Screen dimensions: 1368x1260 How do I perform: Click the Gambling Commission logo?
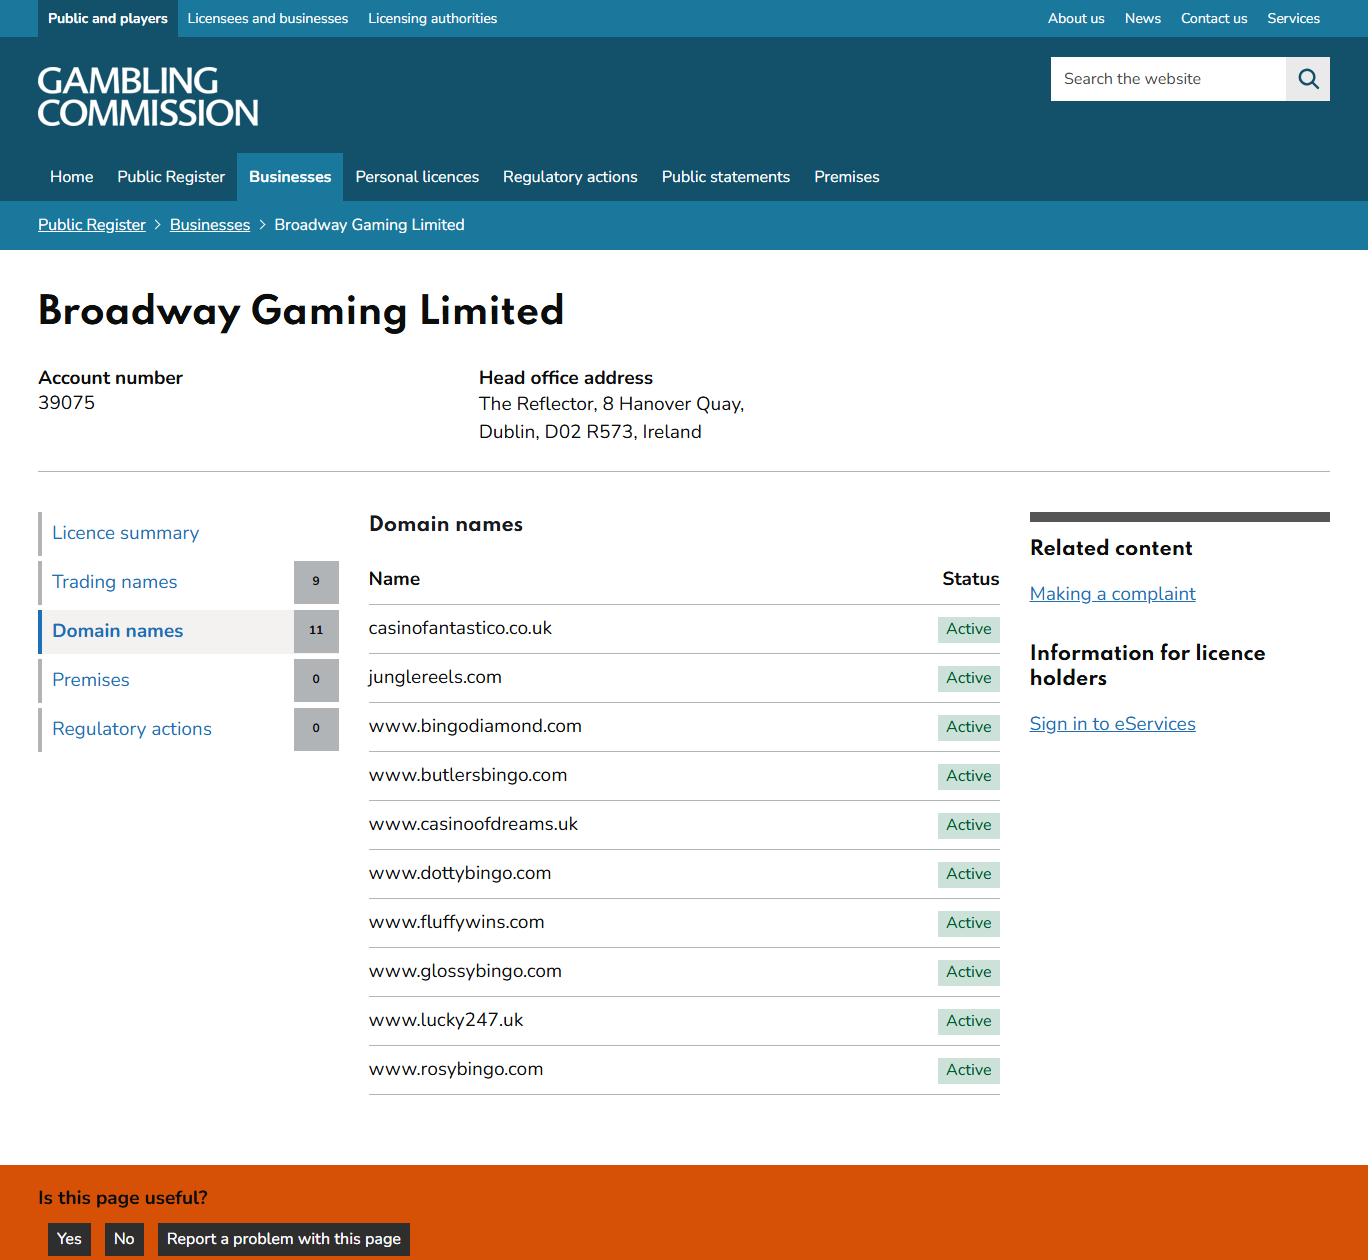pyautogui.click(x=148, y=97)
